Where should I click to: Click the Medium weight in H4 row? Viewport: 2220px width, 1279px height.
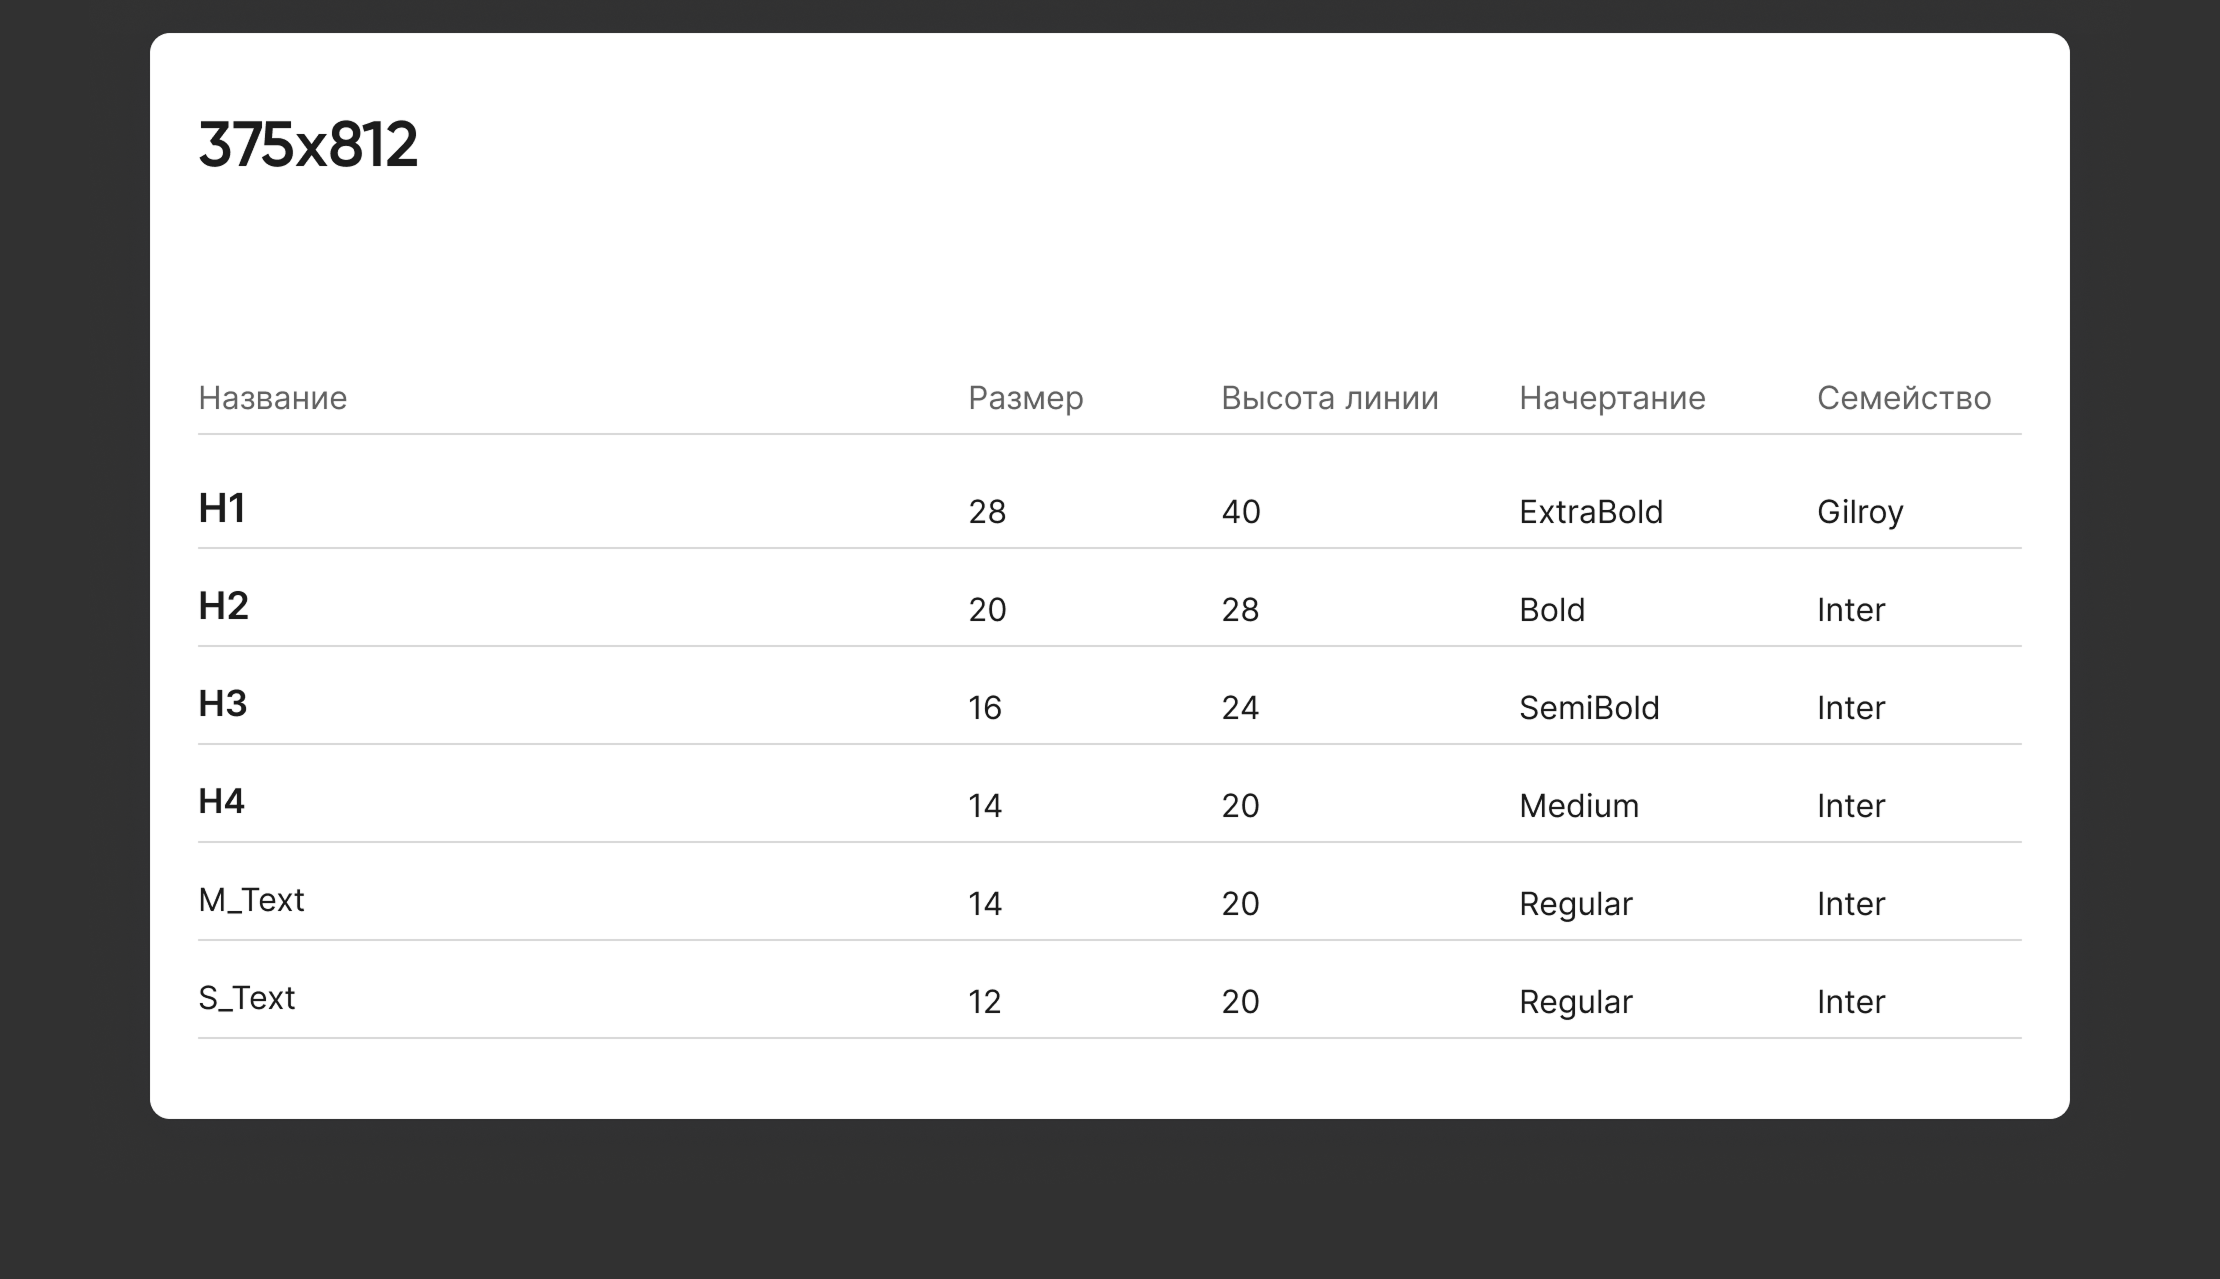1578,806
